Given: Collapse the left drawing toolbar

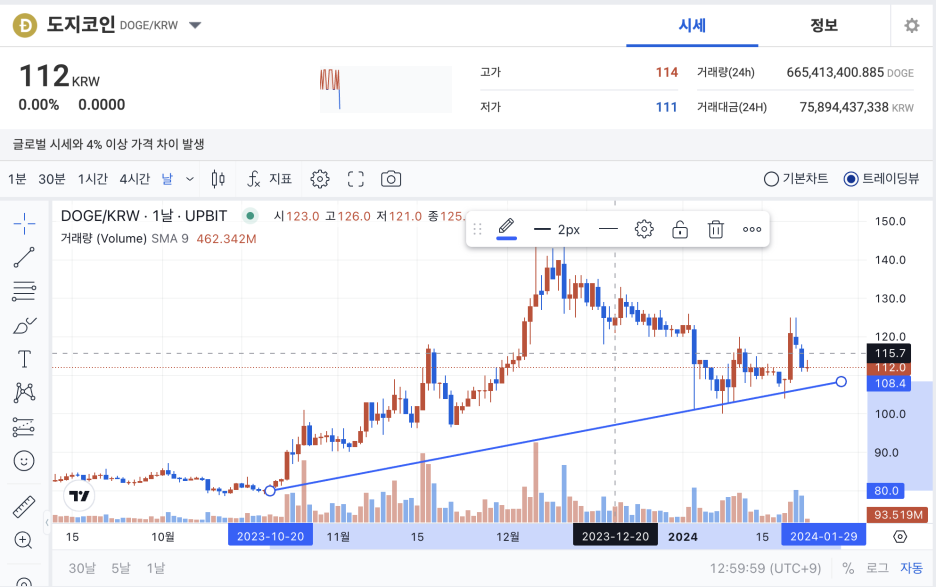Looking at the screenshot, I should [47, 523].
